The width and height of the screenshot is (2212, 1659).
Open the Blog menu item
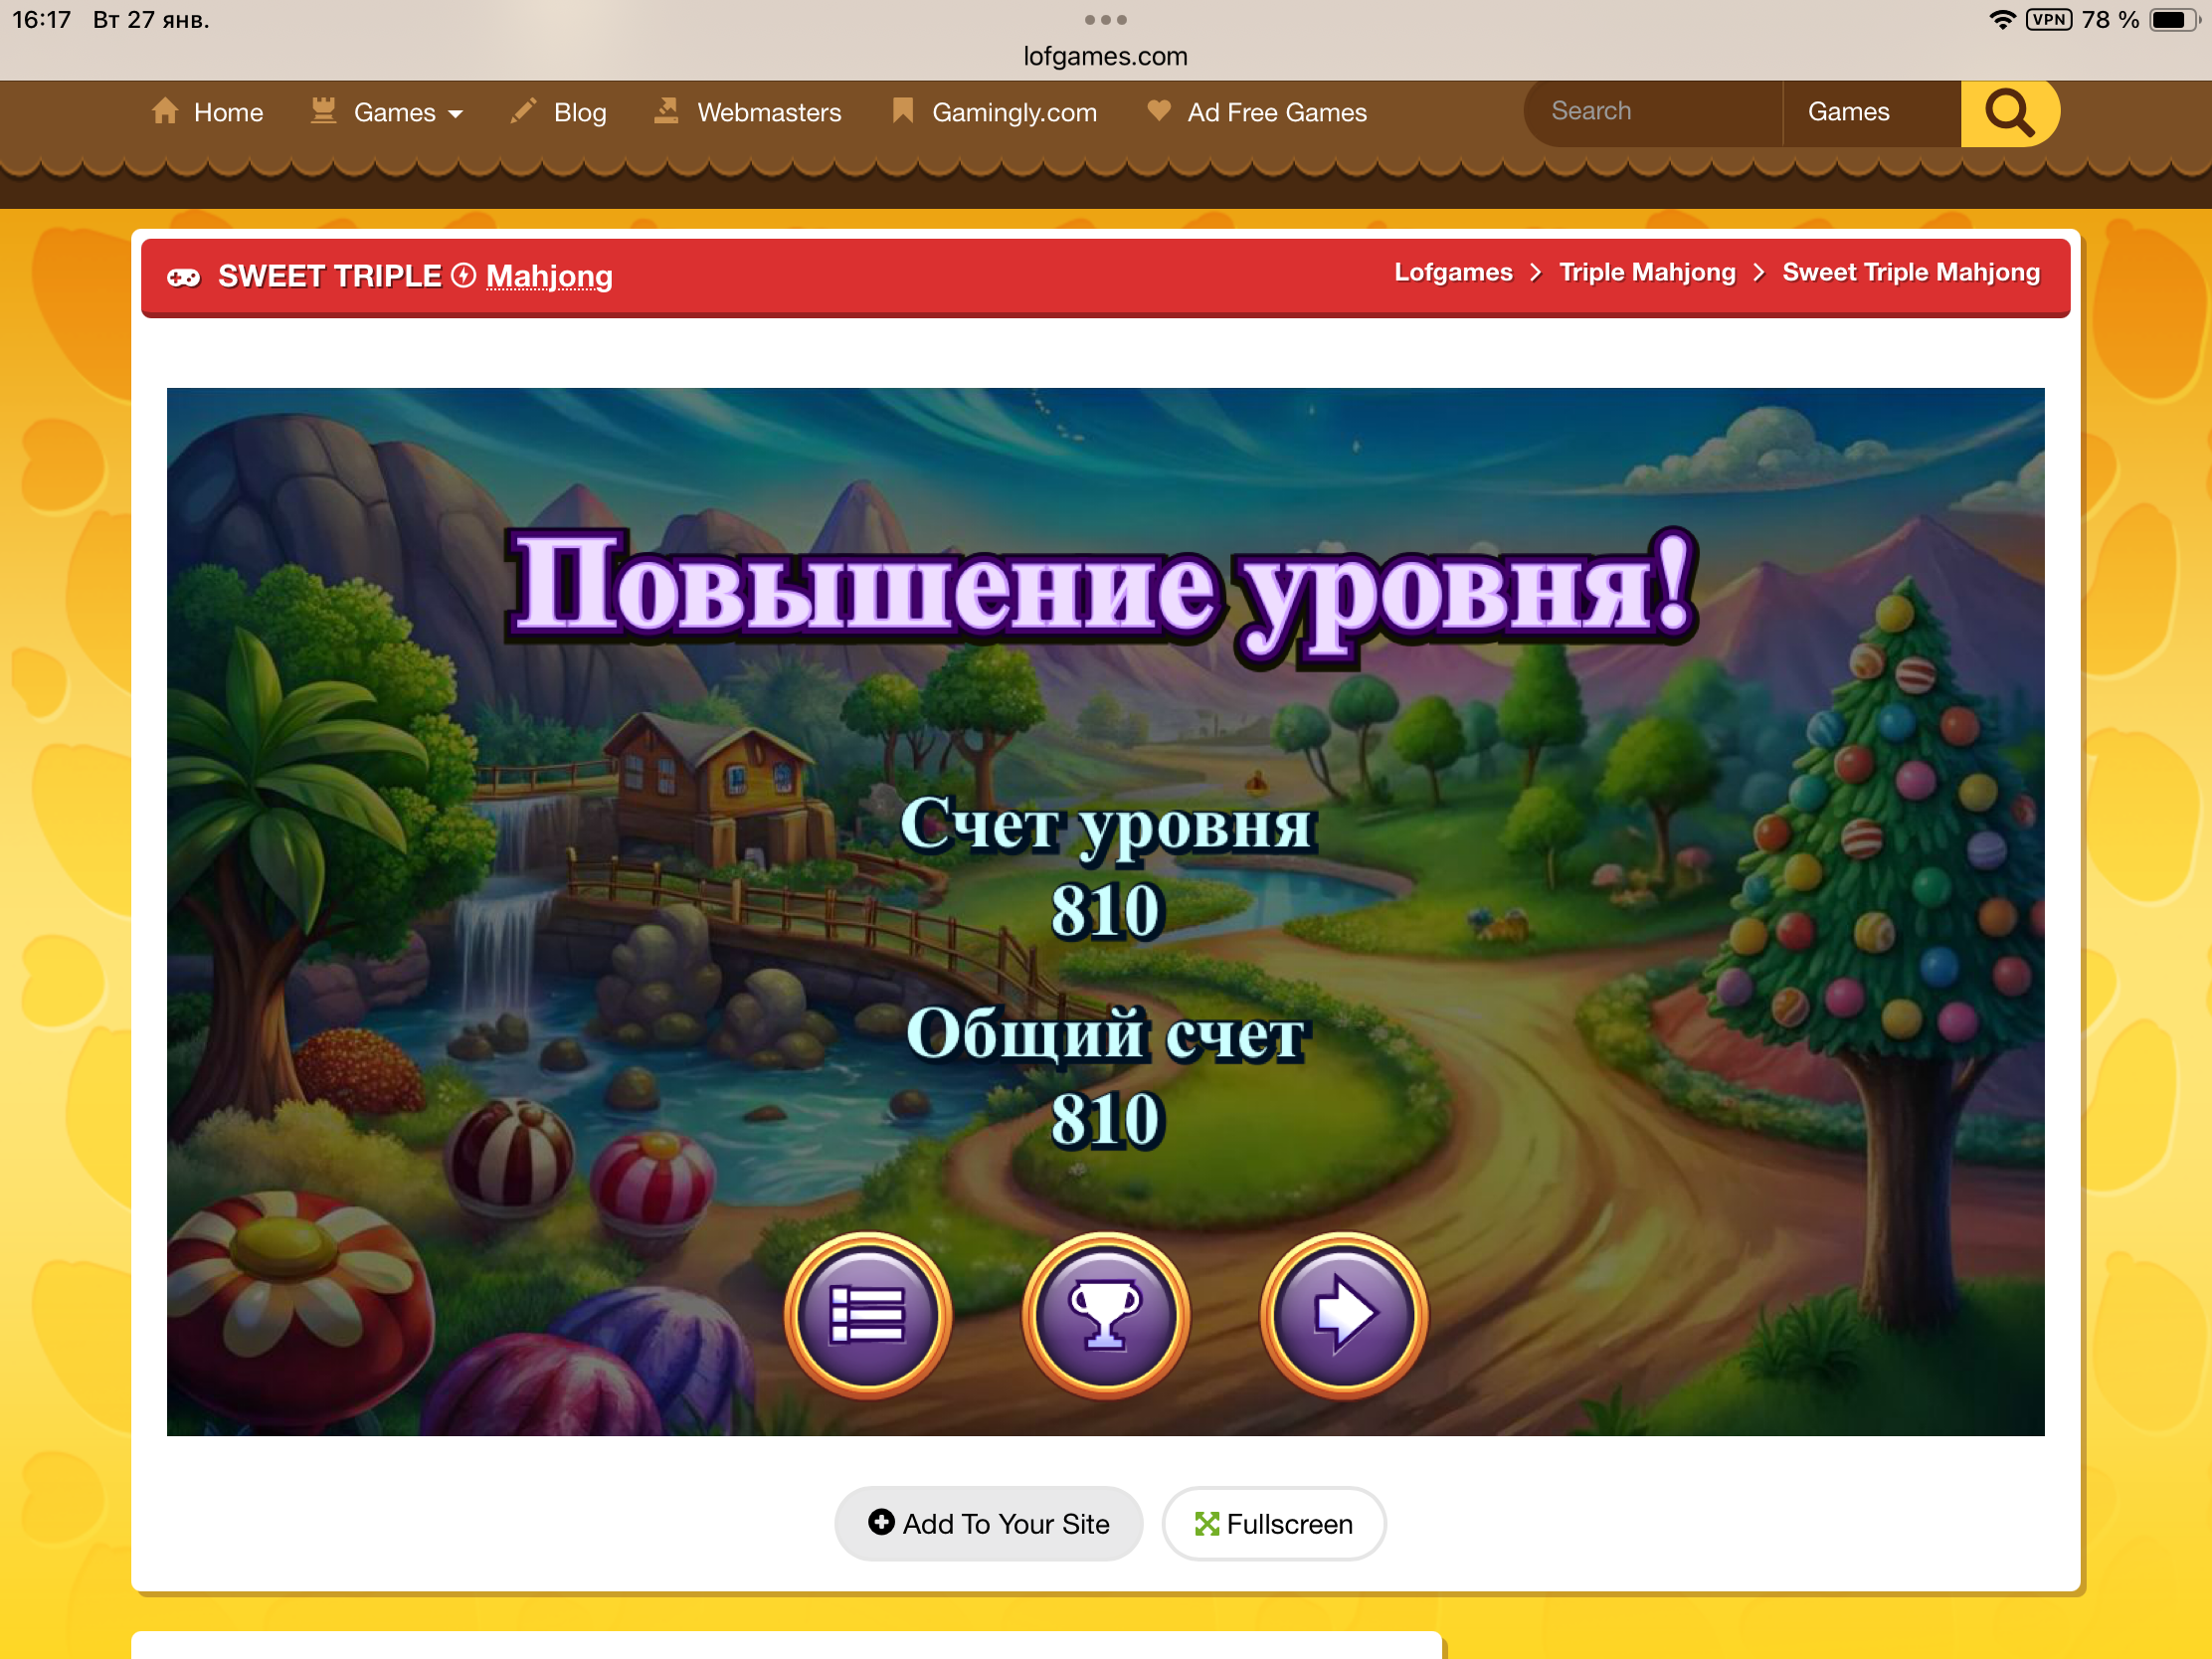point(580,112)
